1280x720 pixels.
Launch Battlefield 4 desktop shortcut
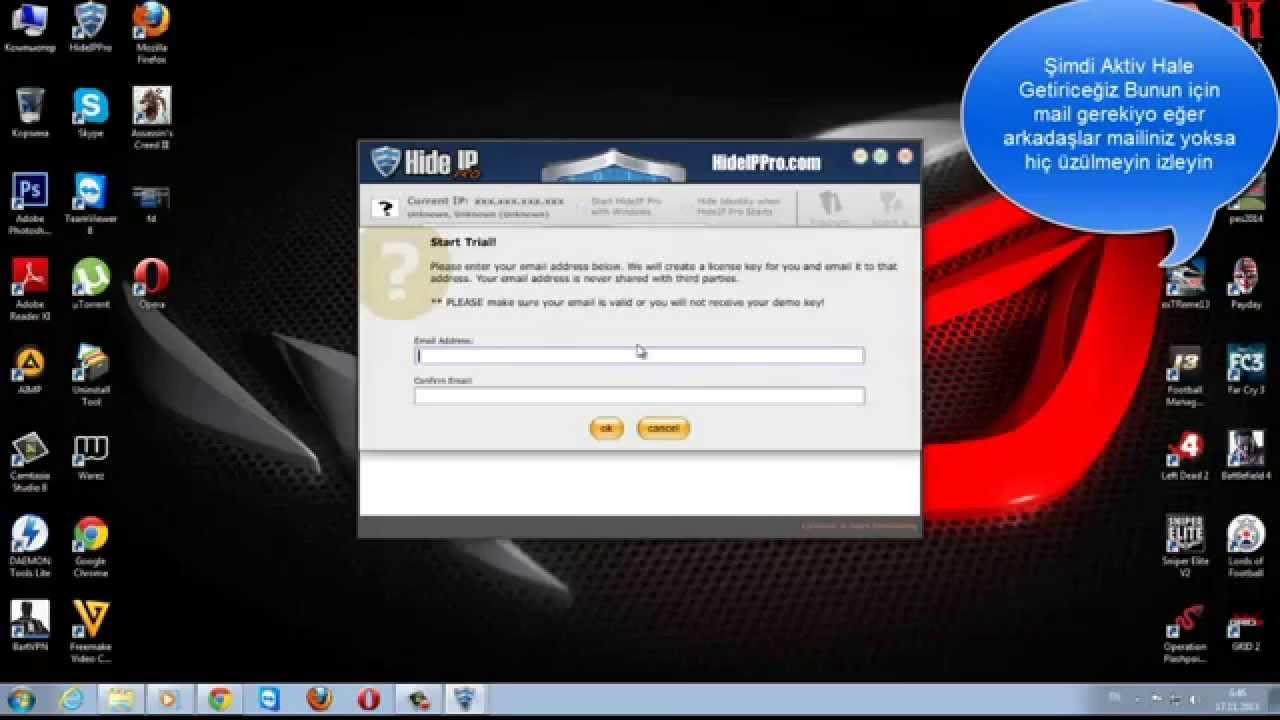point(1246,456)
